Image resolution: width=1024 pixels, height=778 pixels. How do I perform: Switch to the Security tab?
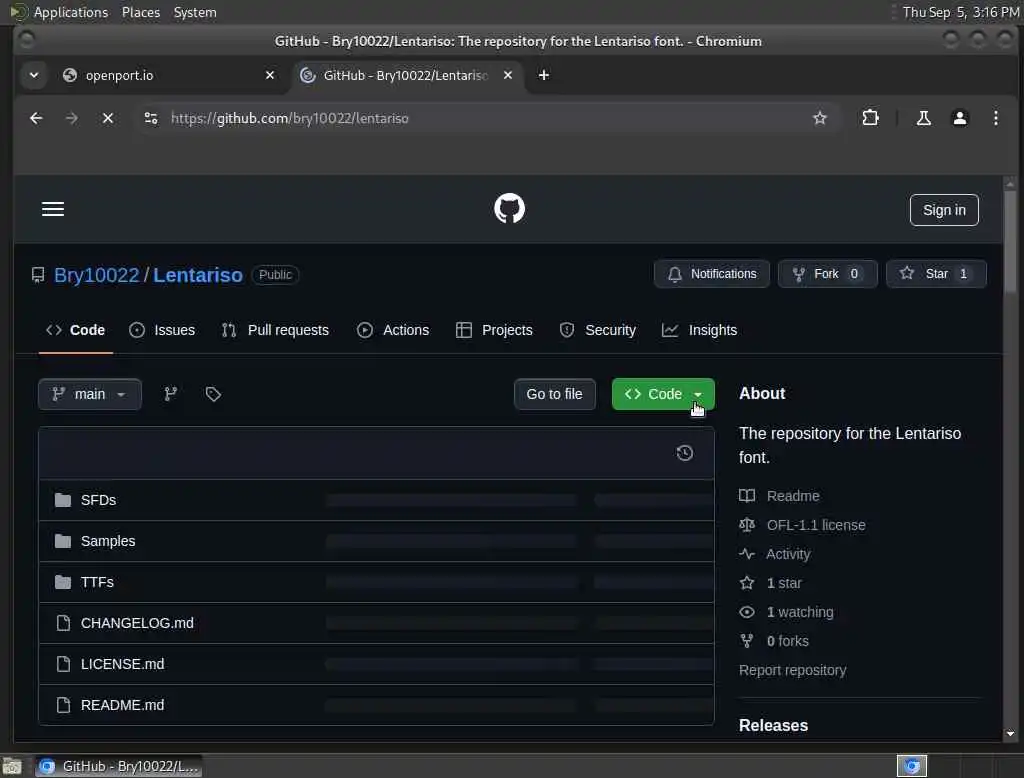[x=598, y=331]
